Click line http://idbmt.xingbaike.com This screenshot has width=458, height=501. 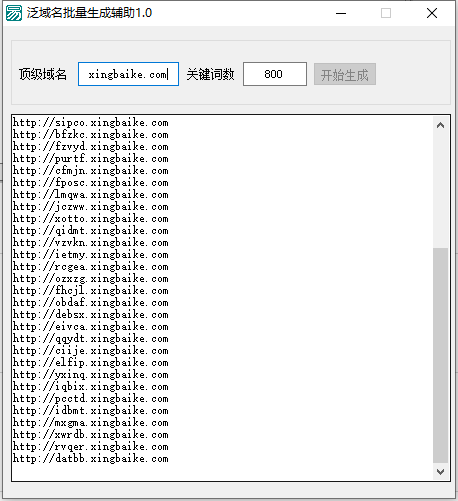click(x=91, y=411)
